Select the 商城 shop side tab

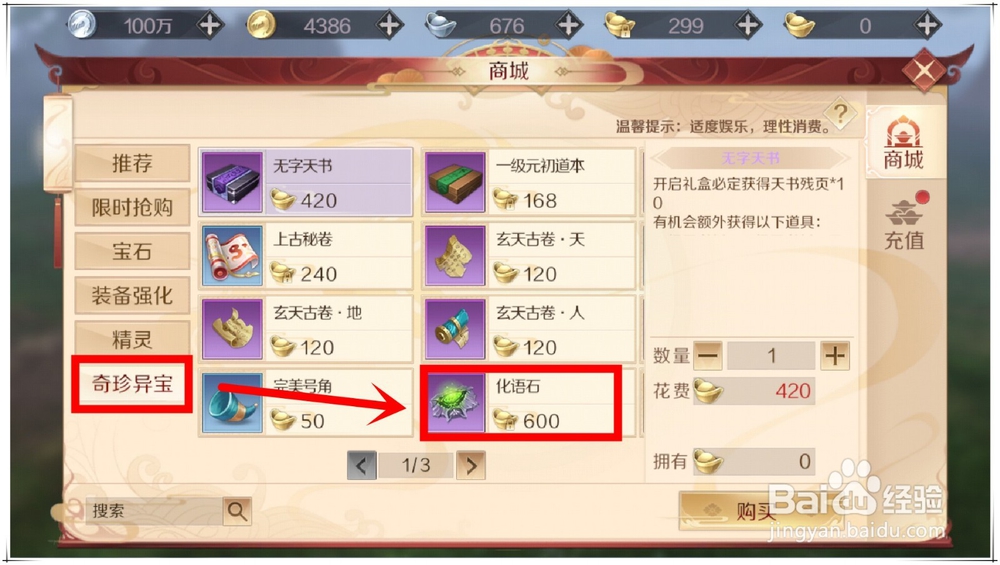click(x=903, y=142)
